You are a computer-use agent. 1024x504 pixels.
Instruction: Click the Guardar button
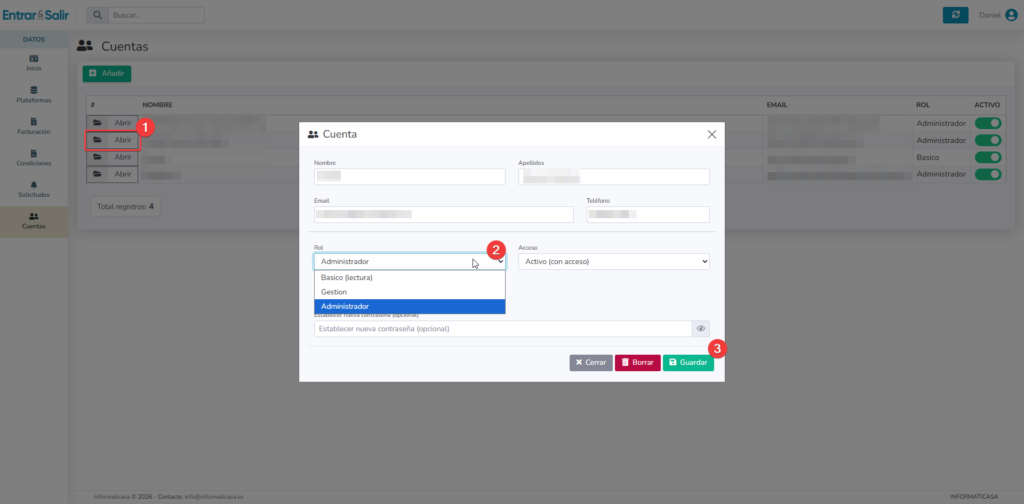point(688,362)
